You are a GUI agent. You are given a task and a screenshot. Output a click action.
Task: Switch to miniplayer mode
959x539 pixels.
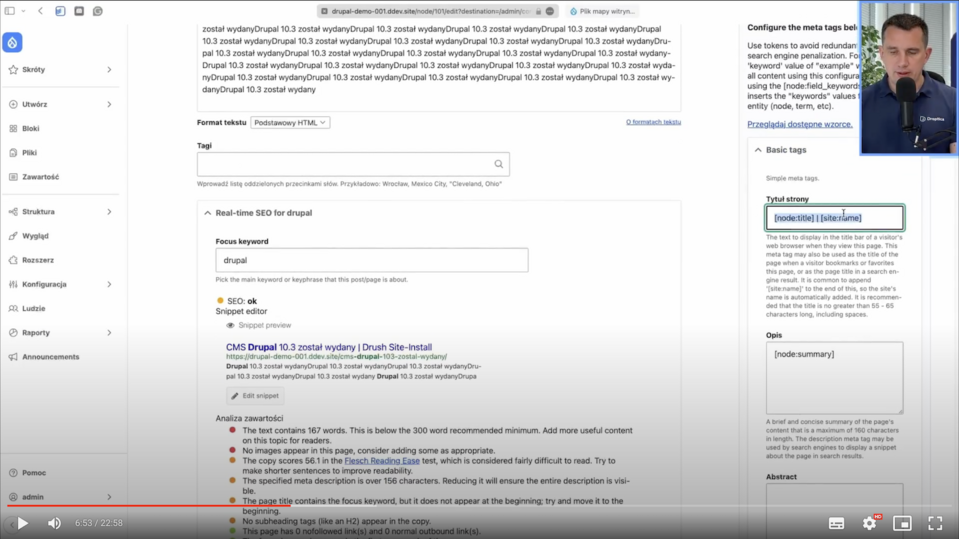pyautogui.click(x=902, y=523)
